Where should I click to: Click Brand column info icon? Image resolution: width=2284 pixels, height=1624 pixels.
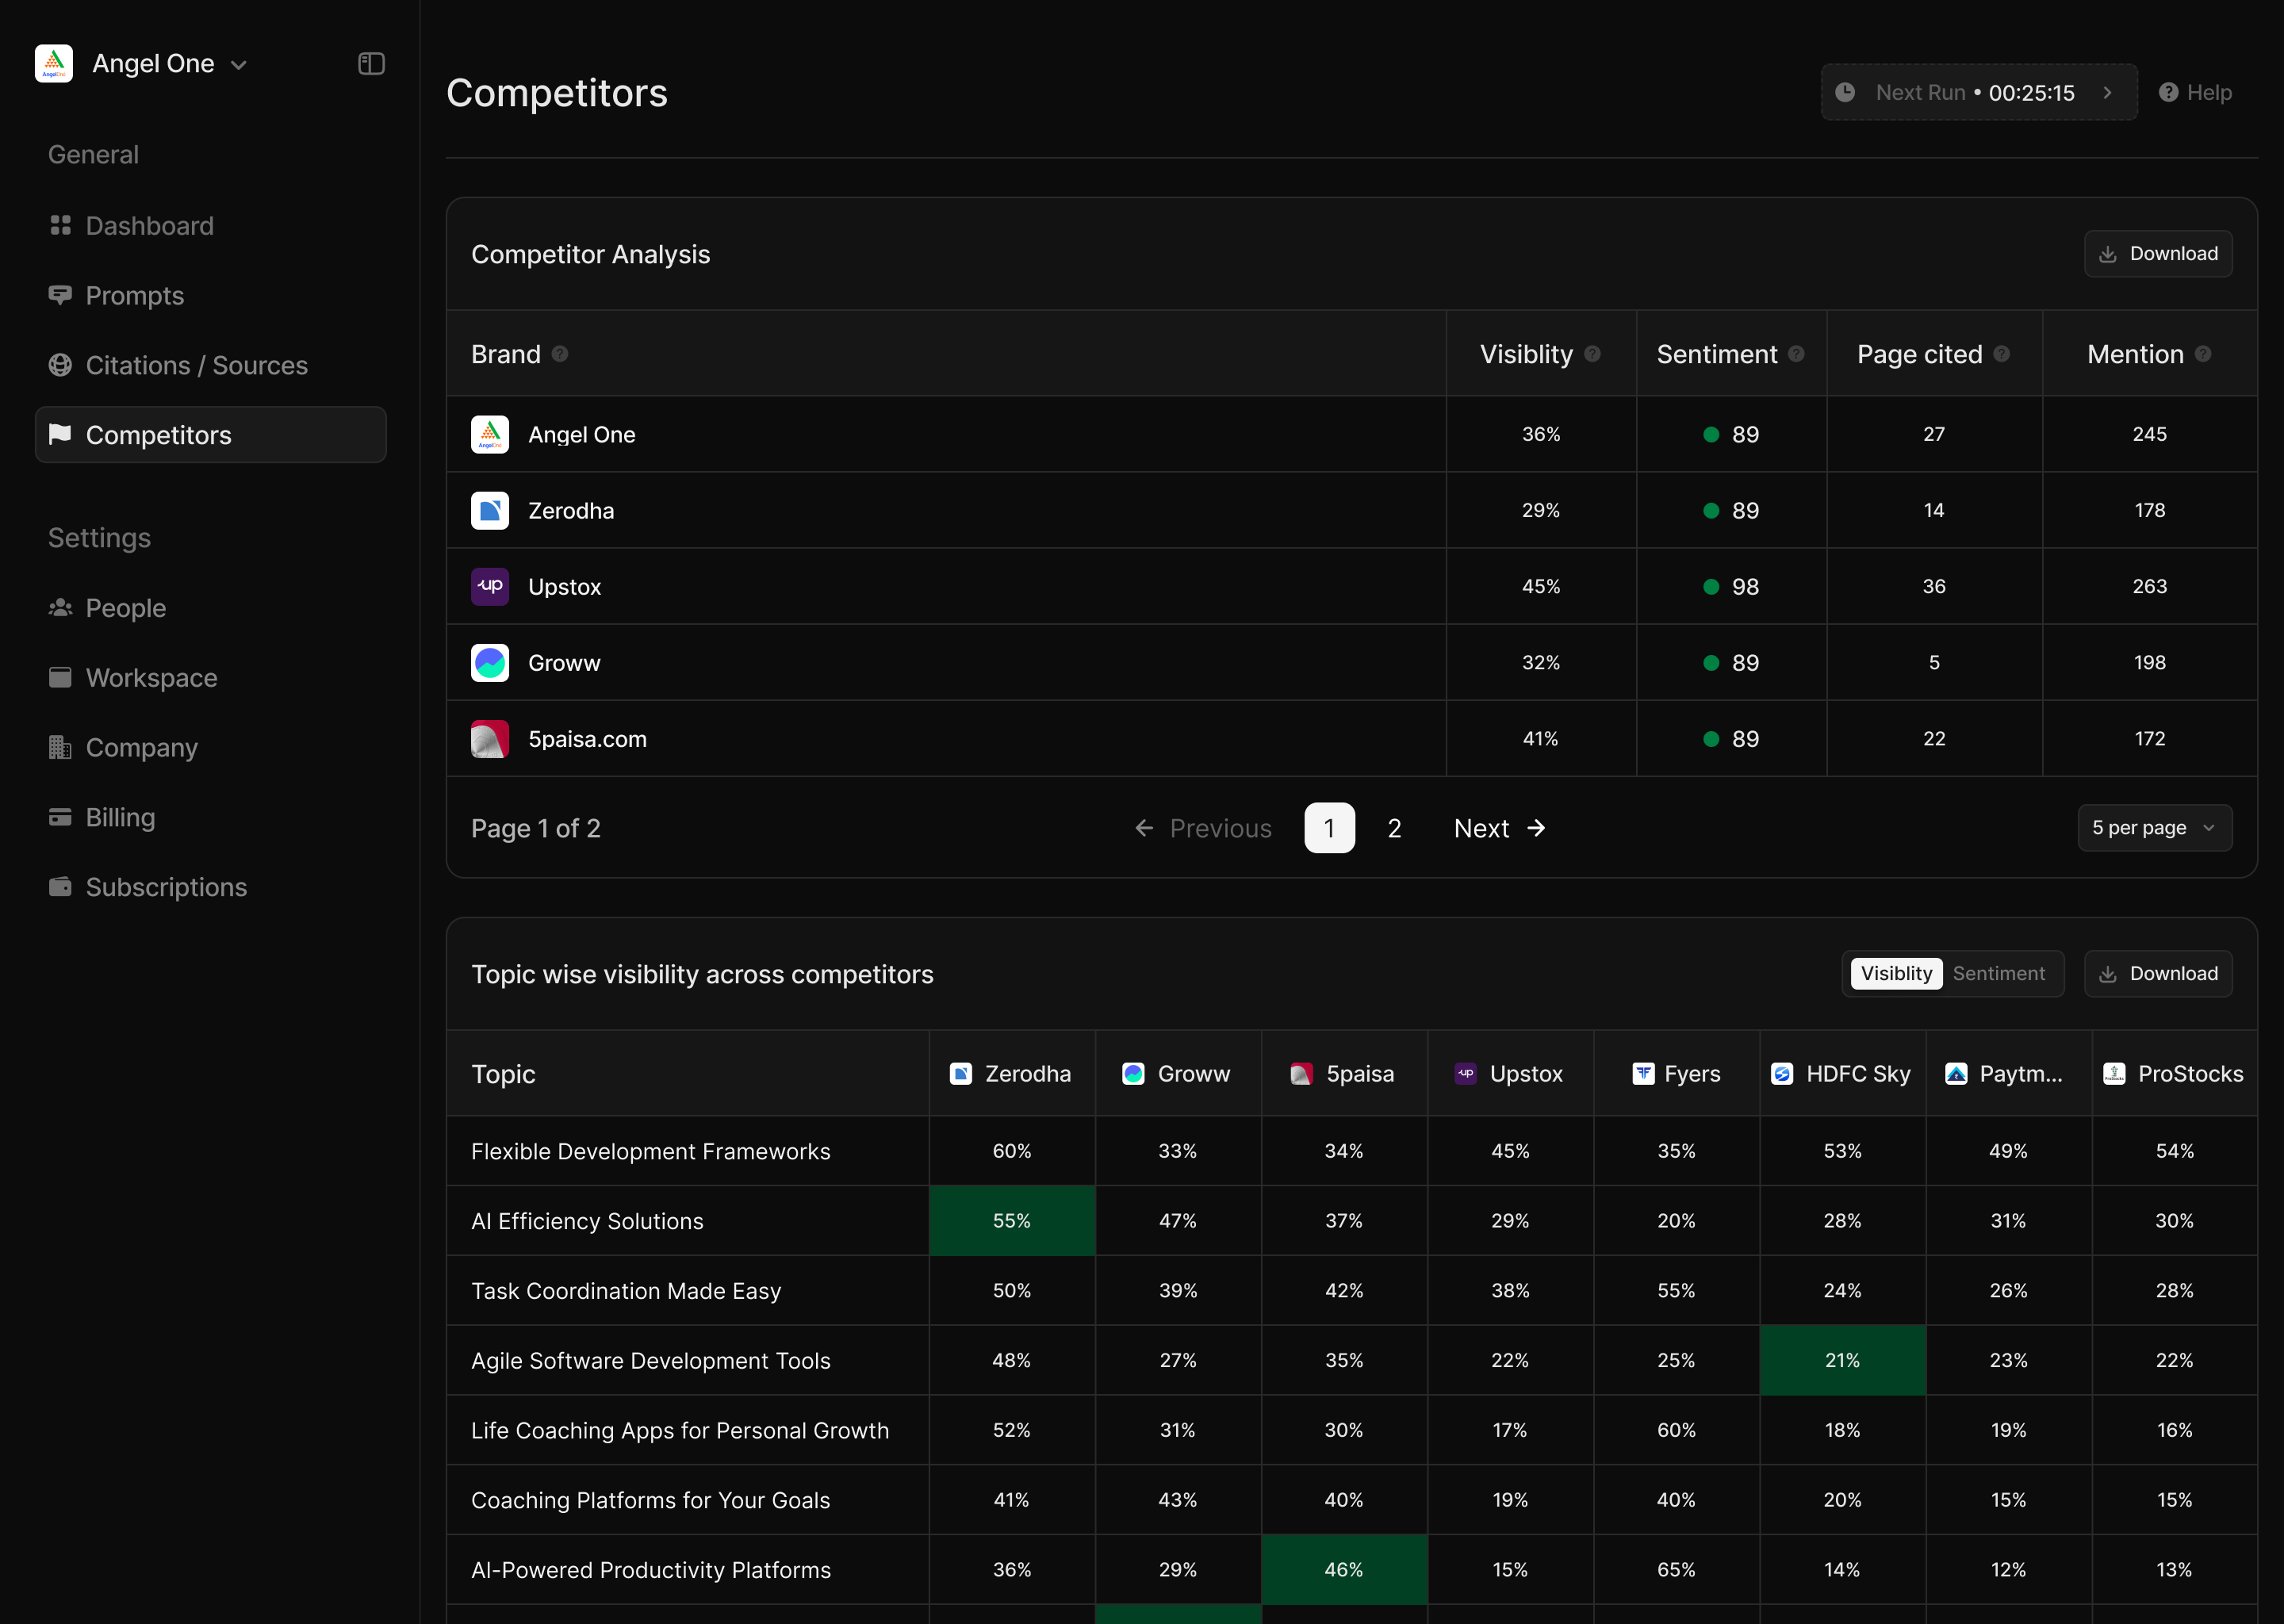[560, 354]
